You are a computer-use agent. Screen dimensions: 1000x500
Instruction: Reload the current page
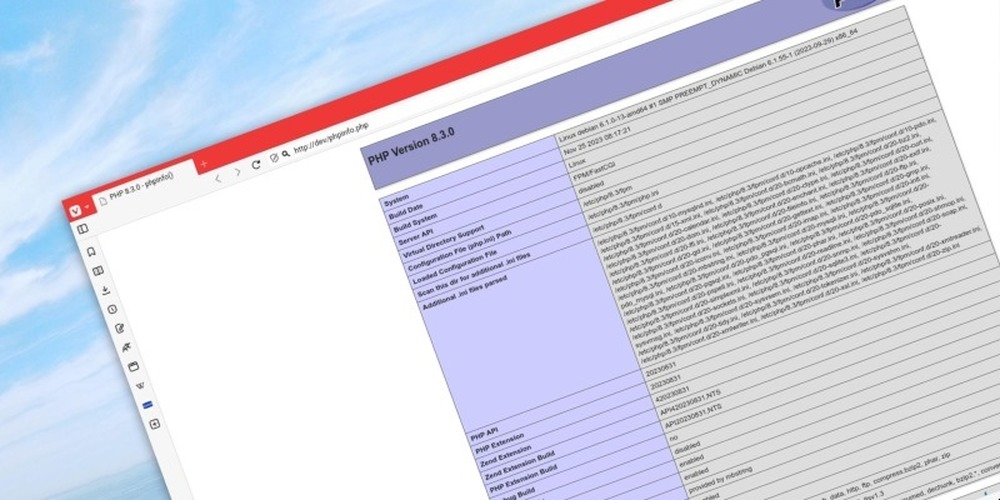click(256, 164)
